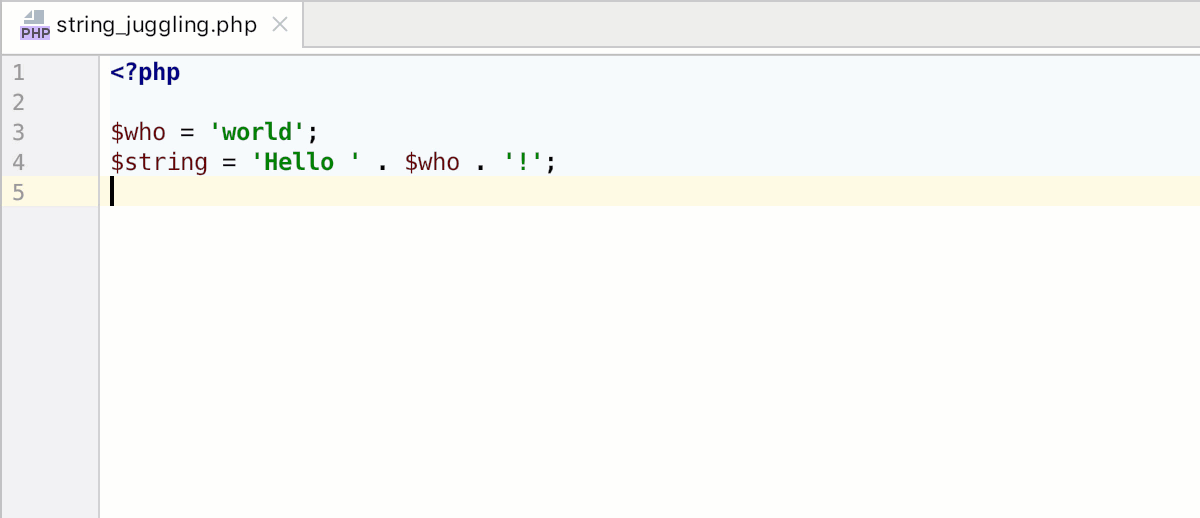The height and width of the screenshot is (518, 1200).
Task: Click the semicolon ending line 4
Action: pyautogui.click(x=550, y=162)
